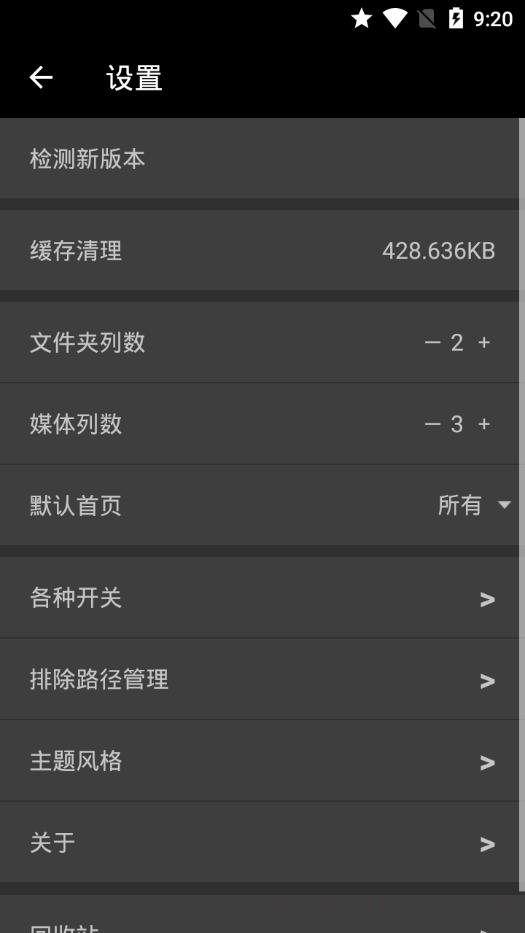
Task: Select the 所有 dropdown value
Action: tap(459, 505)
